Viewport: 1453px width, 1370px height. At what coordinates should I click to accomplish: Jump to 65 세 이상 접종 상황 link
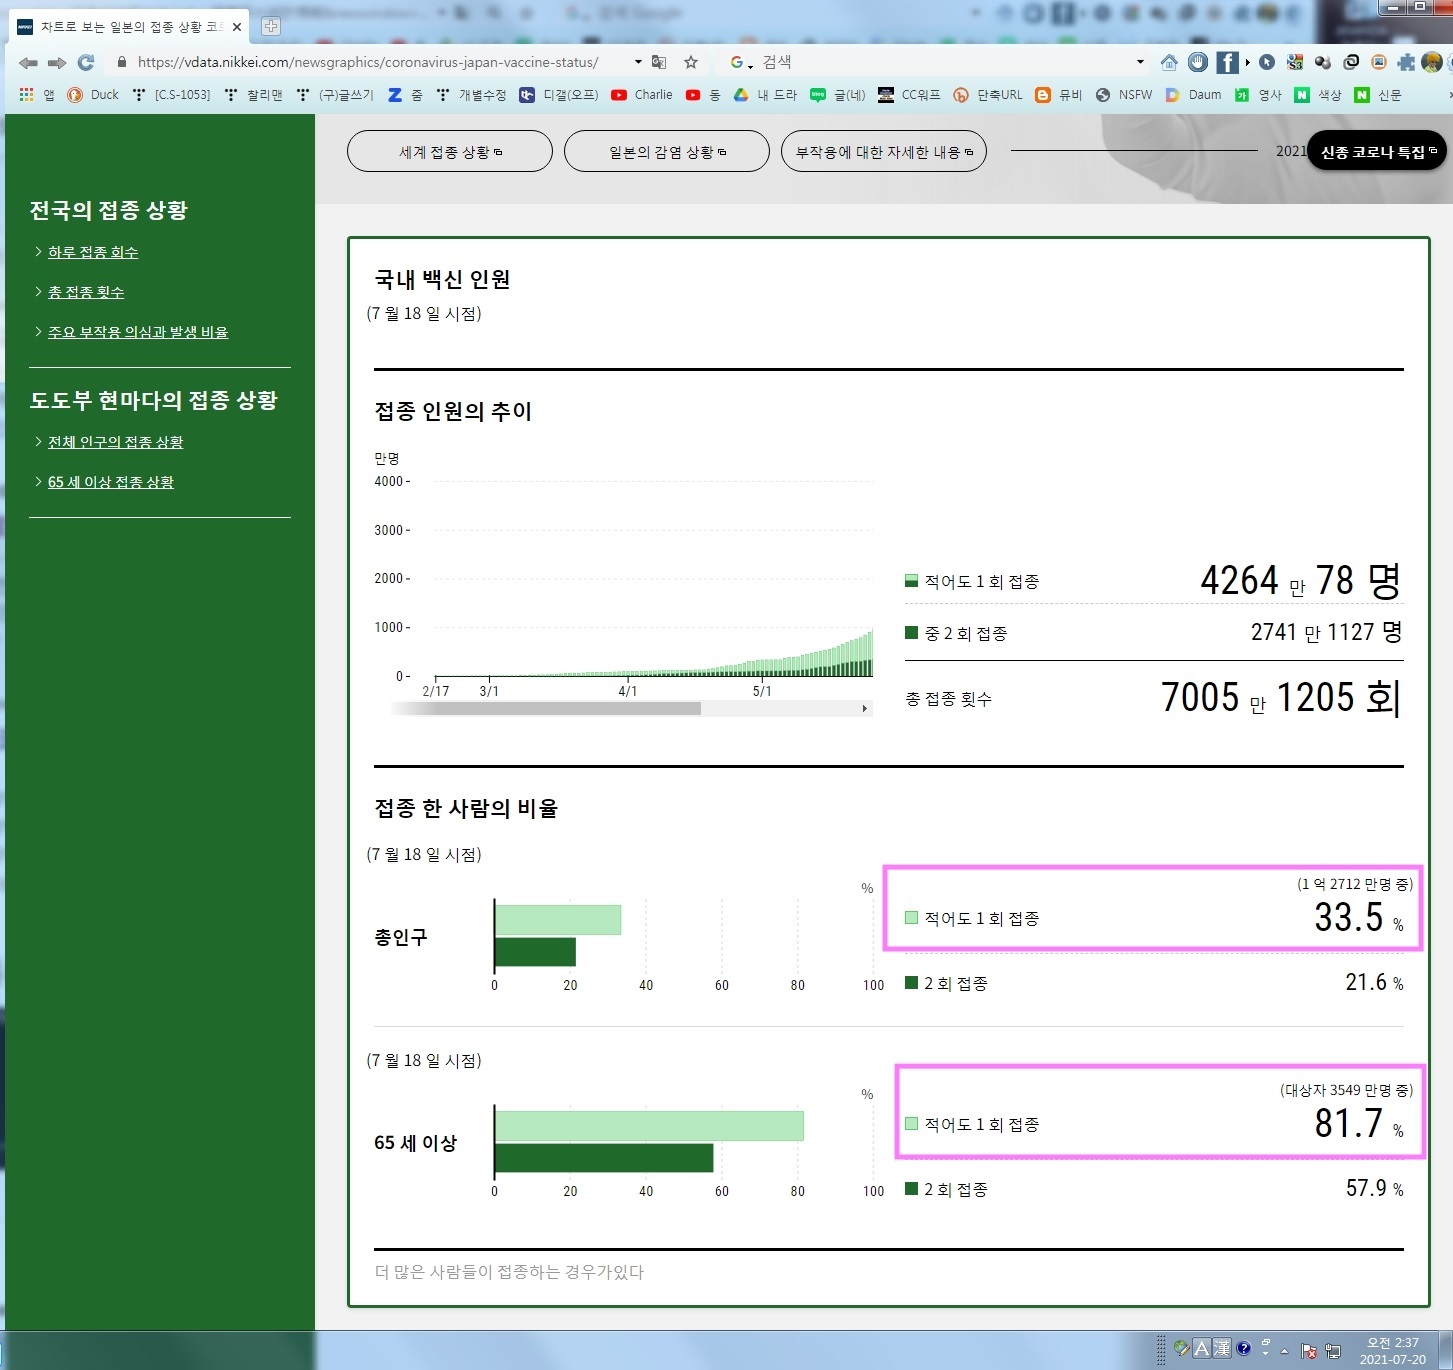(111, 482)
